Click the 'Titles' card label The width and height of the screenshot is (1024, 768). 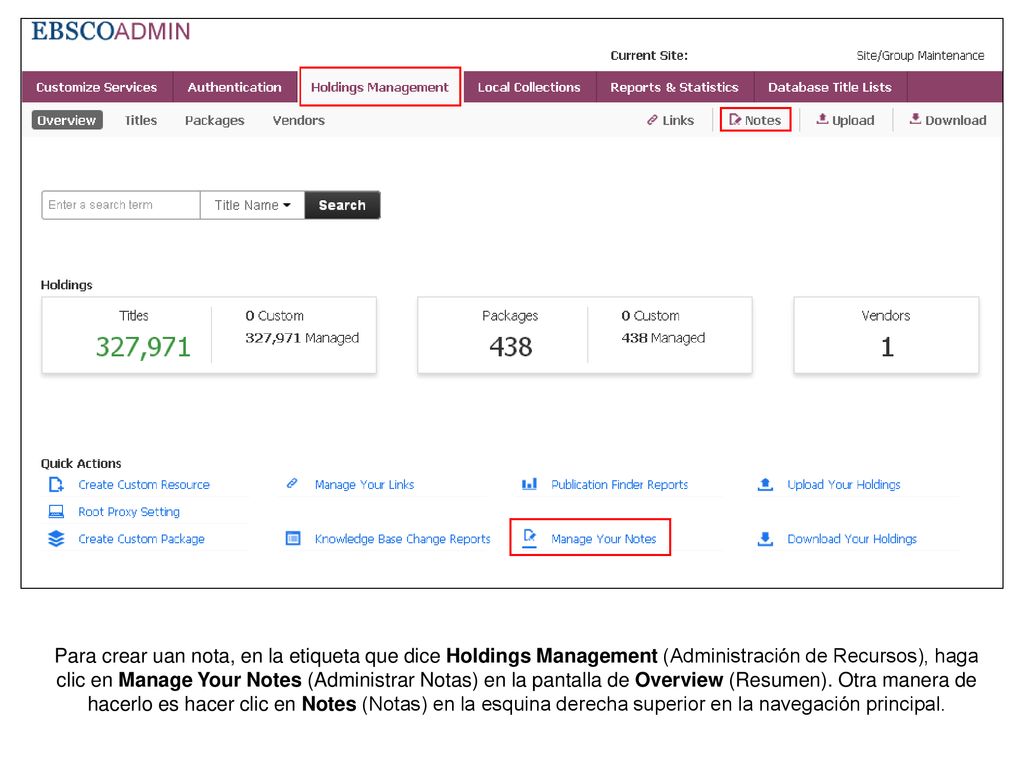click(134, 315)
